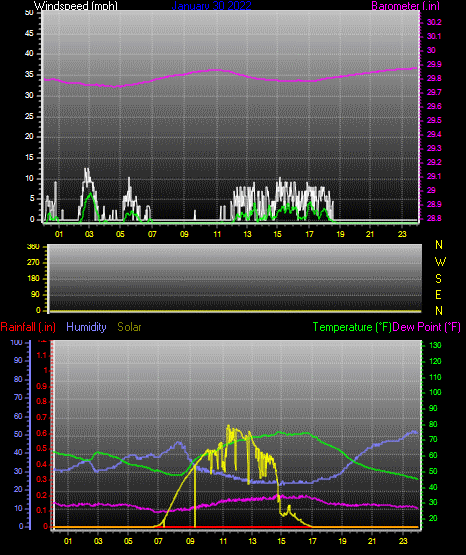This screenshot has height=555, width=466.
Task: Click hour 03 on windspeed chart axis
Action: 90,234
